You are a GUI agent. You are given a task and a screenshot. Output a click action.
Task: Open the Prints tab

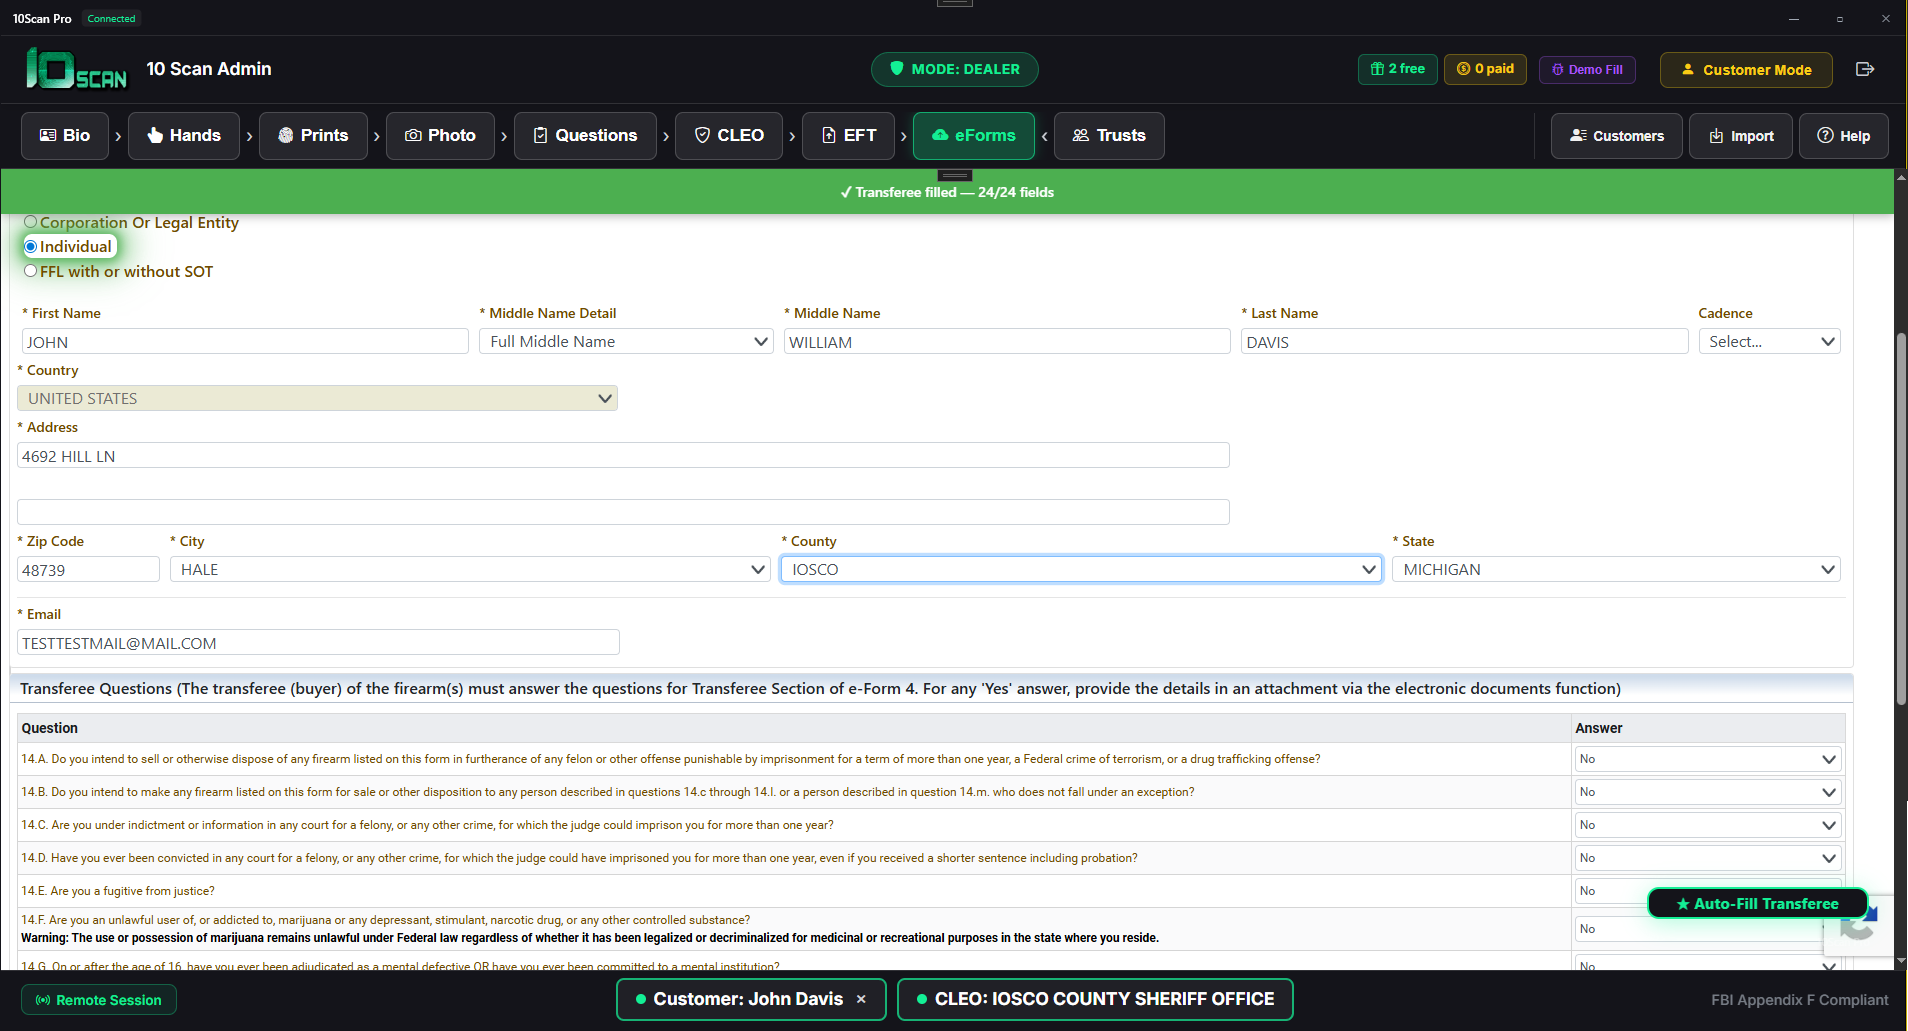(x=313, y=135)
